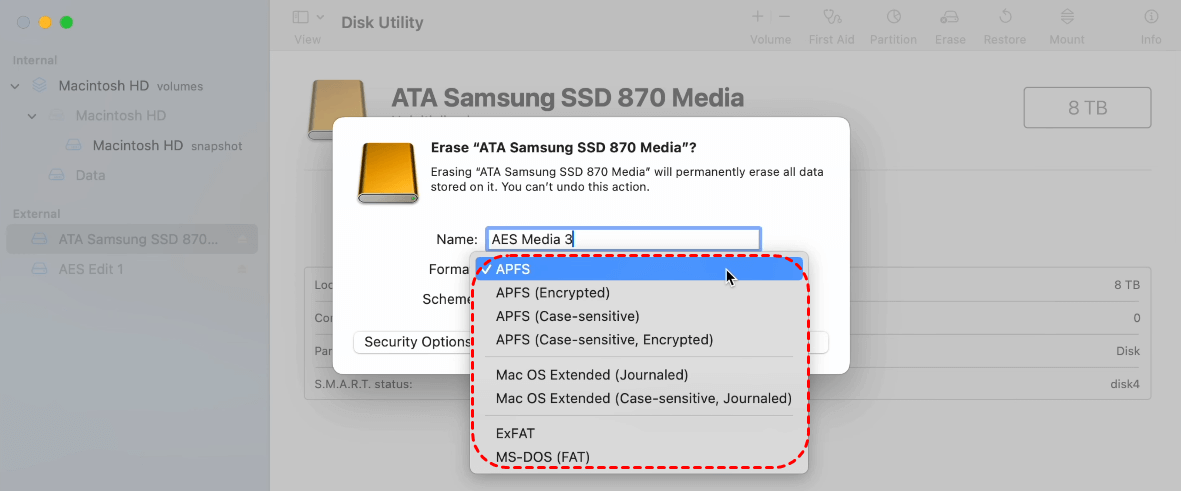Click the Erase toolbar icon
This screenshot has width=1181, height=491.
tap(950, 17)
